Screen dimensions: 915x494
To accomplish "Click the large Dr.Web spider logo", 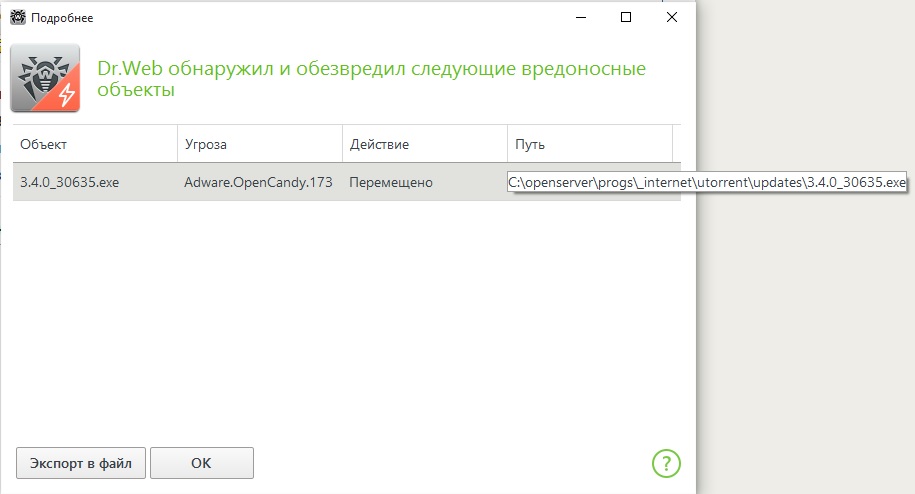I will pyautogui.click(x=44, y=80).
